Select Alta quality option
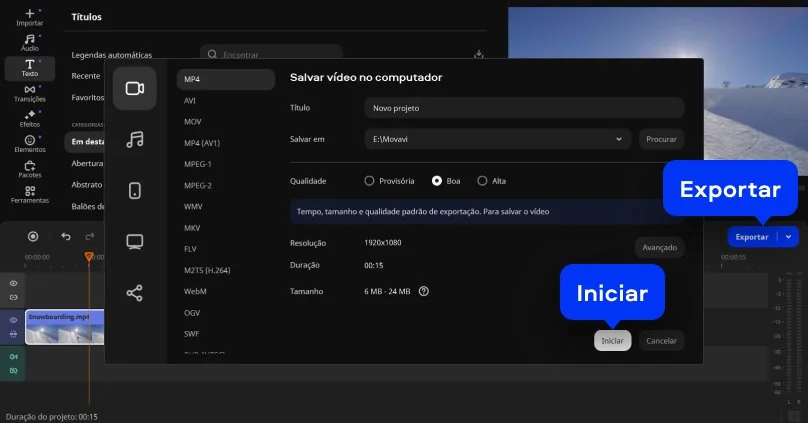This screenshot has height=423, width=808. [482, 181]
